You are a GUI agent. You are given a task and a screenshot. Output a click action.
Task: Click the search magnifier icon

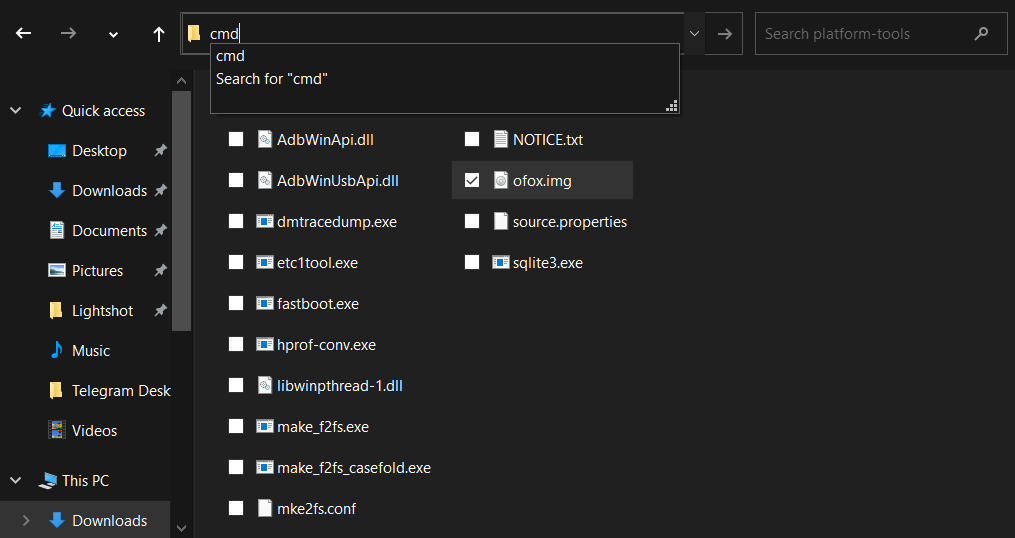(981, 34)
